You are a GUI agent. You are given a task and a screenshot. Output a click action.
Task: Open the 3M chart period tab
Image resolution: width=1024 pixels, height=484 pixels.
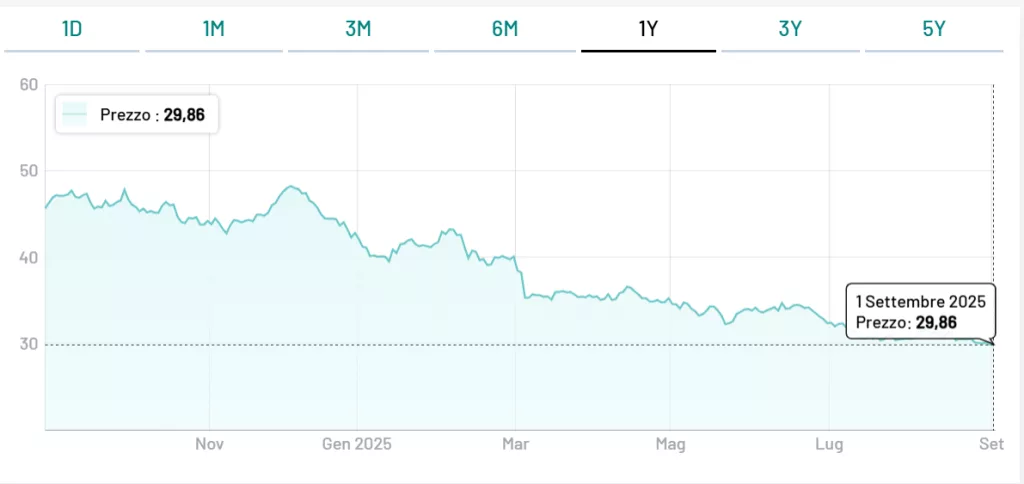click(358, 29)
